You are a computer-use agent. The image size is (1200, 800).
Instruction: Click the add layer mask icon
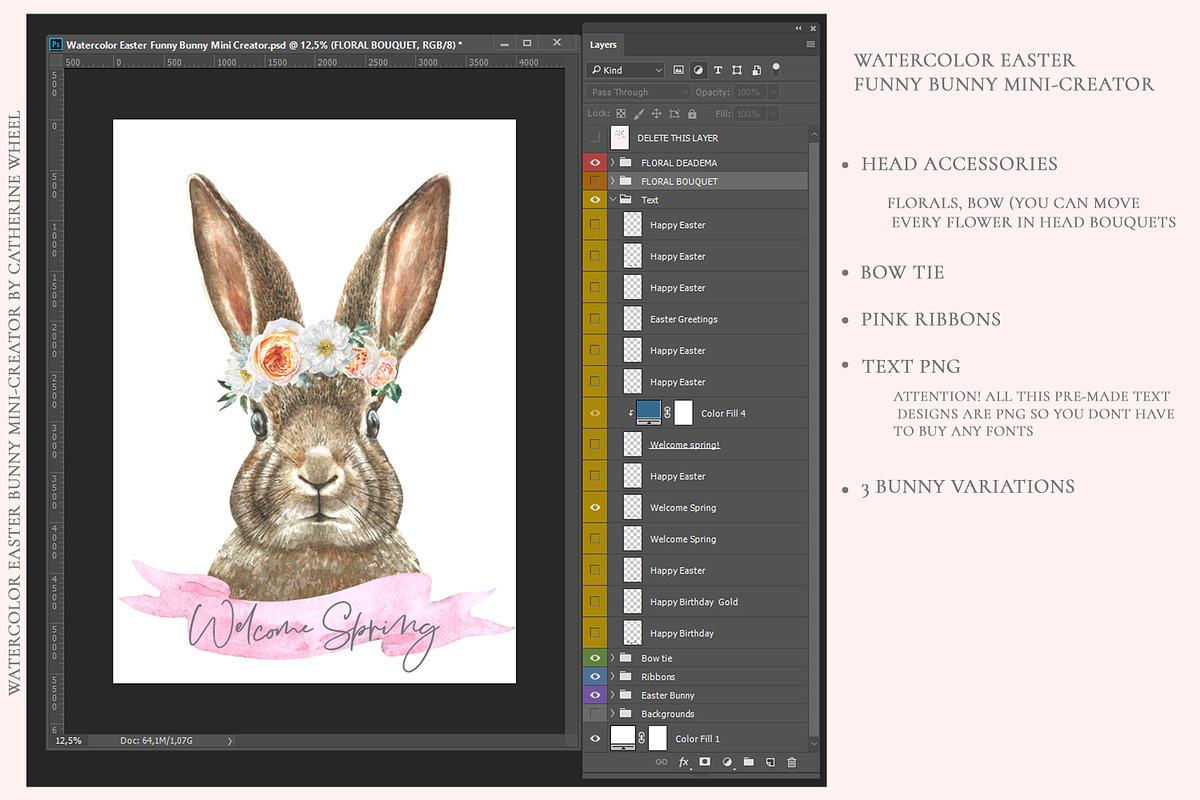pos(704,762)
